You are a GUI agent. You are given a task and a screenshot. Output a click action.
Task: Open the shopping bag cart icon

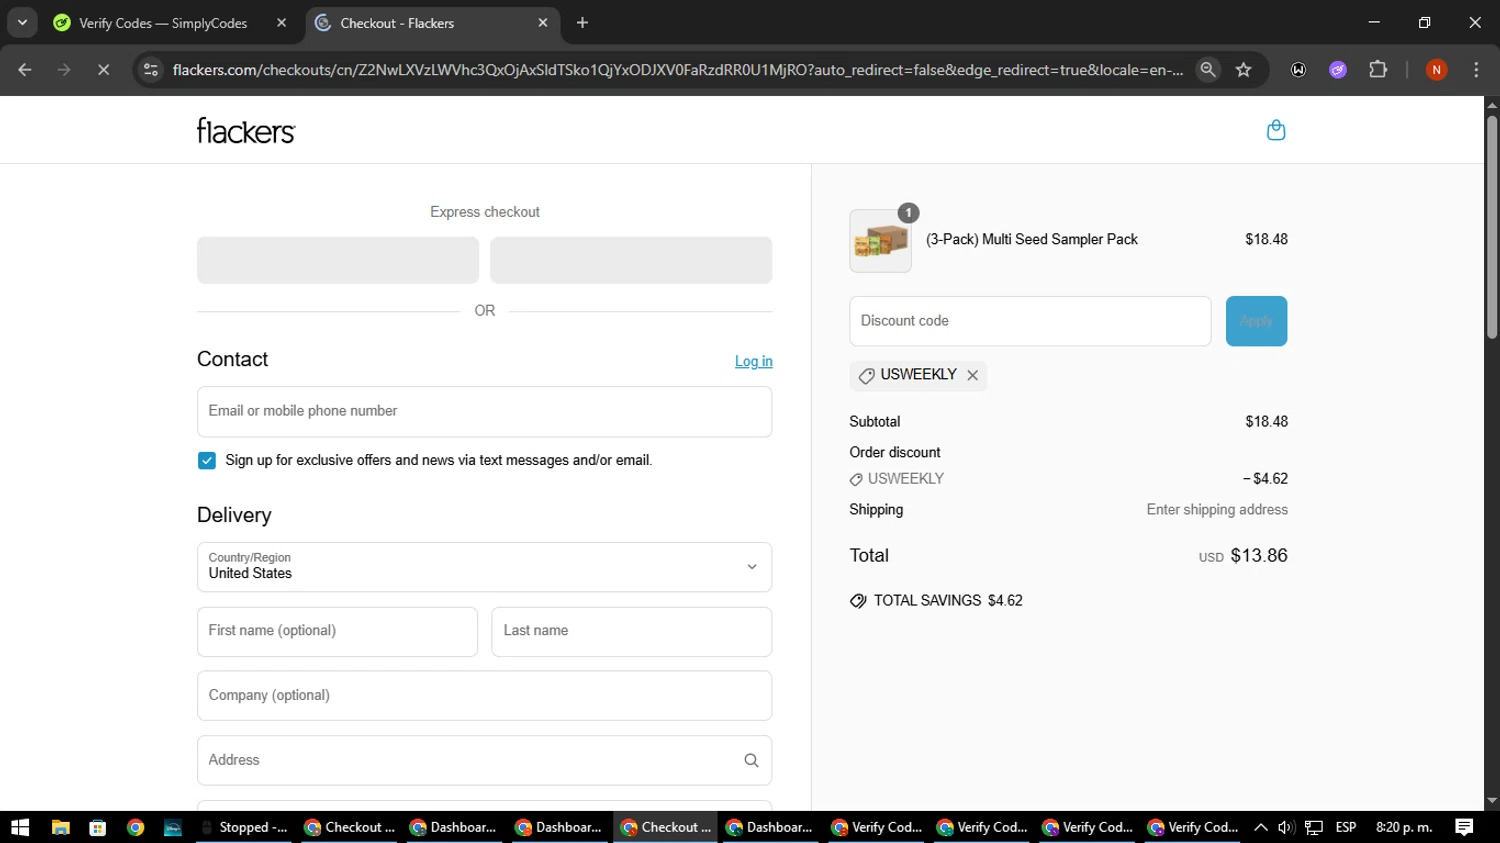[x=1276, y=130]
